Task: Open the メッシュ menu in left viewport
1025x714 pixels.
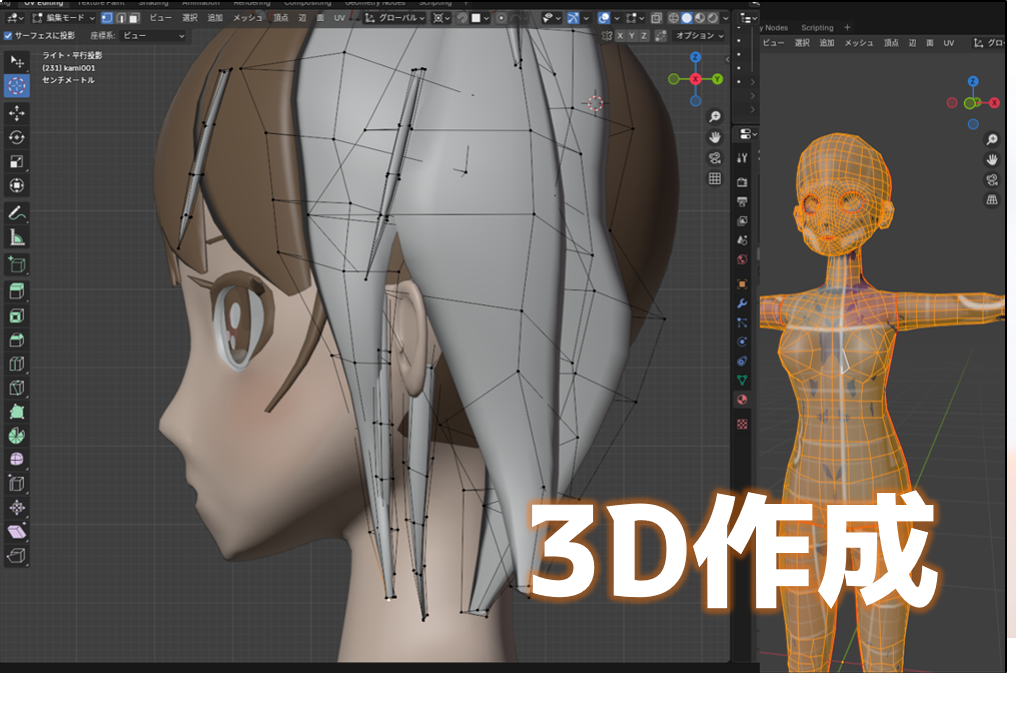Action: coord(247,18)
